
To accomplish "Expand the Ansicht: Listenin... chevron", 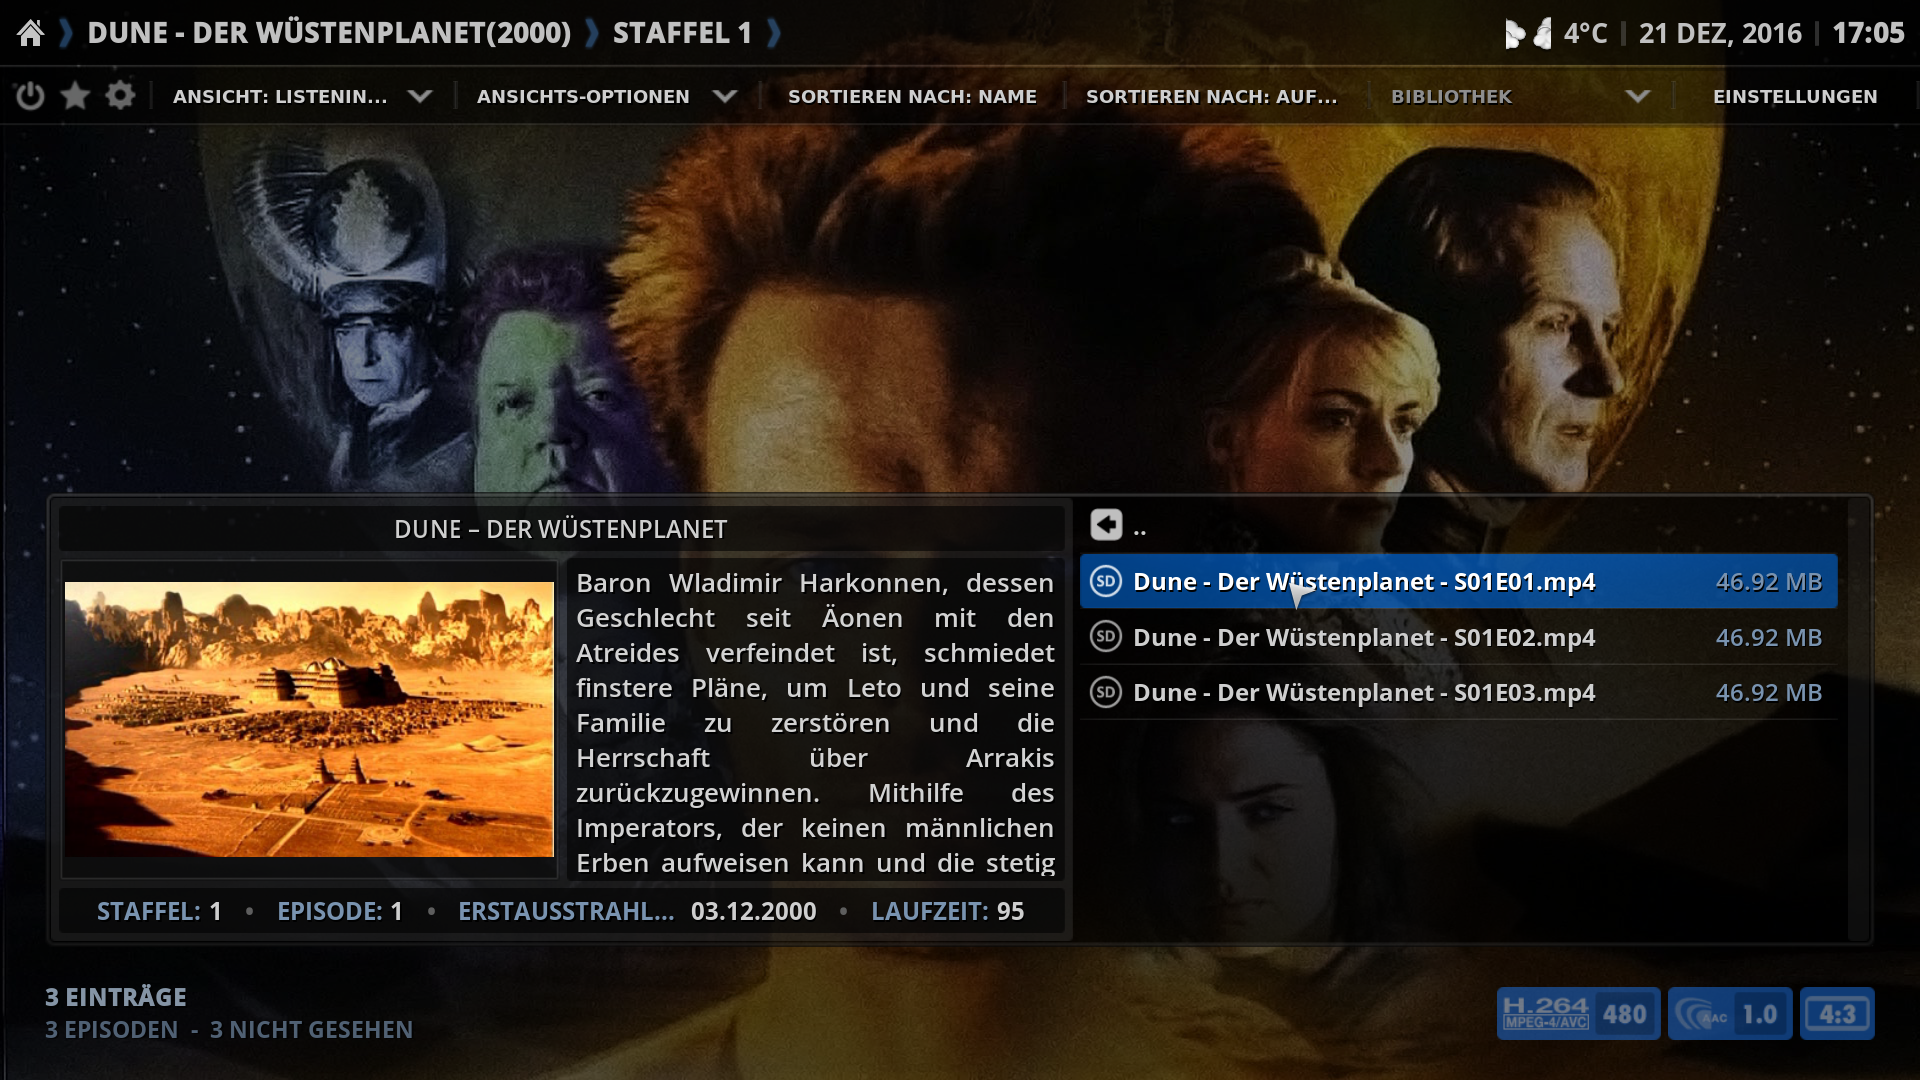I will (x=420, y=96).
